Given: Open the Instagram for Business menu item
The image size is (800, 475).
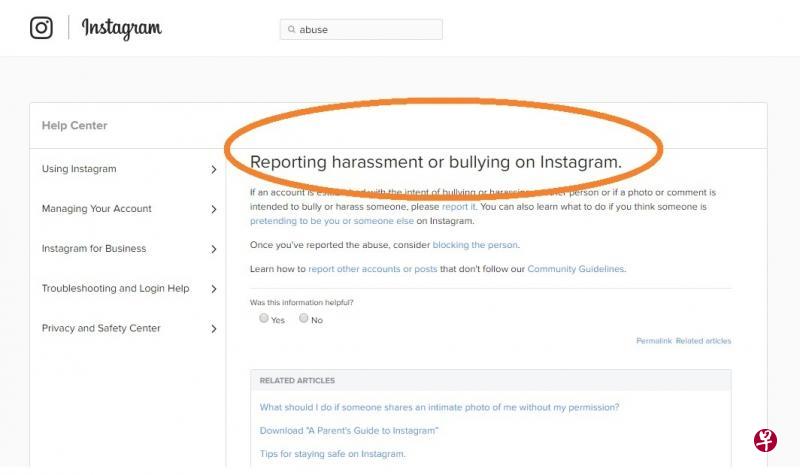Looking at the screenshot, I should (x=94, y=248).
